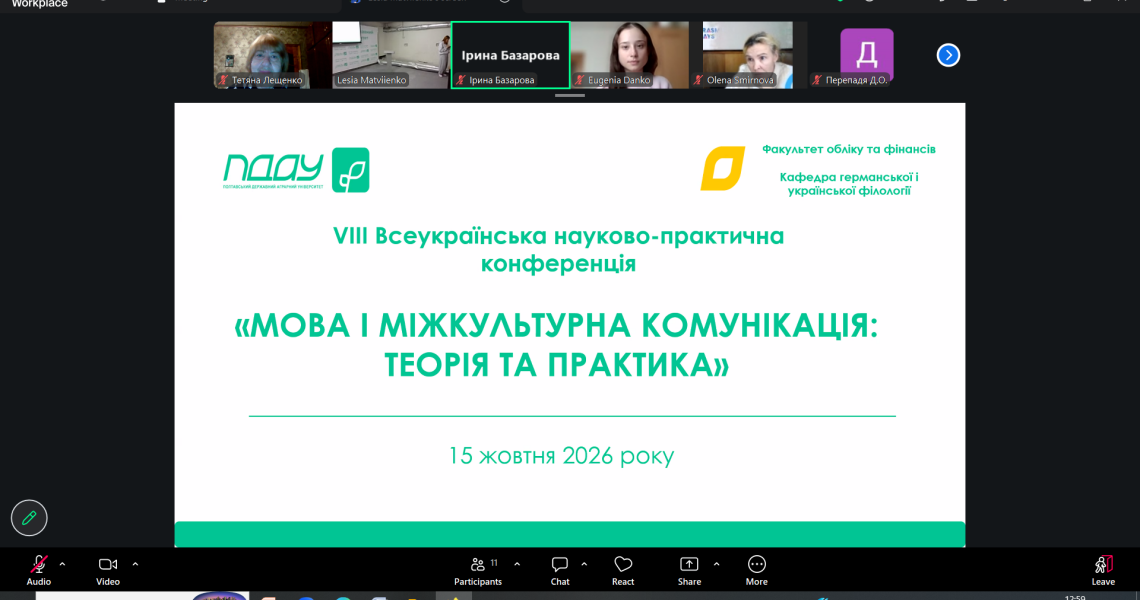Open the React emoji picker
Screen dimensions: 1140x600
pyautogui.click(x=623, y=570)
